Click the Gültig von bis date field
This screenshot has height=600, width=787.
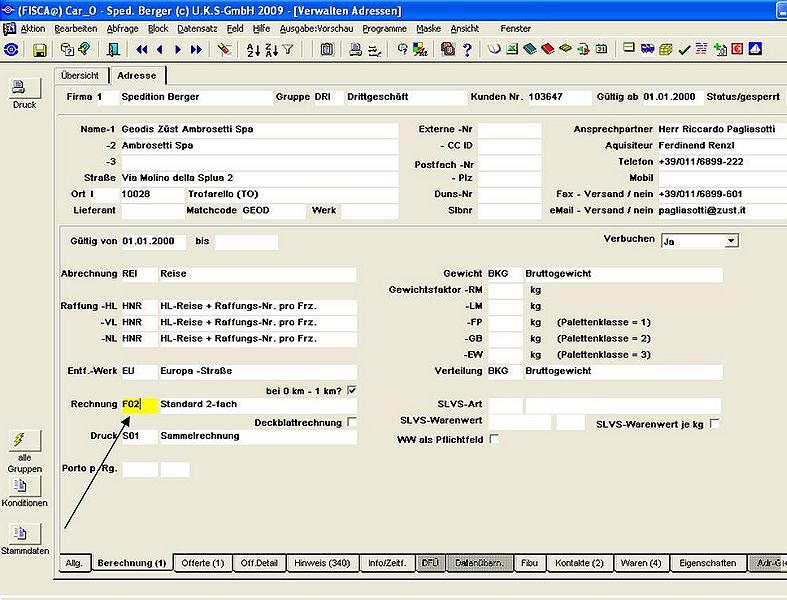(246, 242)
